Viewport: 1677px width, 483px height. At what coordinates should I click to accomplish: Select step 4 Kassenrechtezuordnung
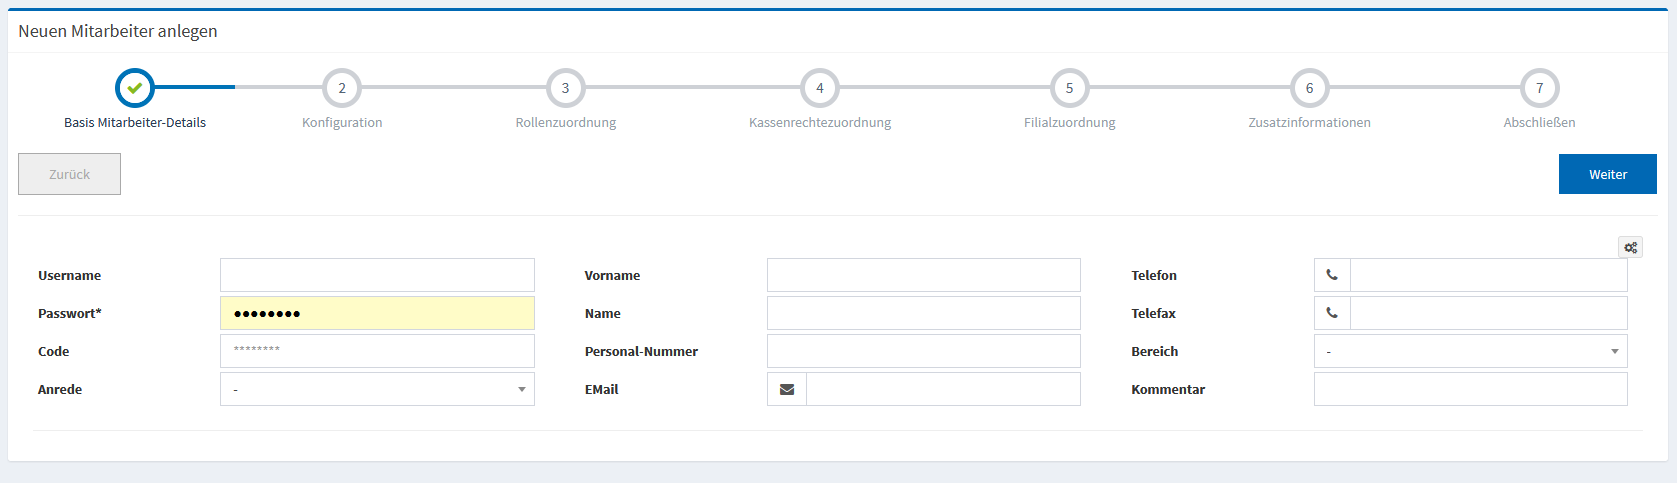[x=820, y=88]
